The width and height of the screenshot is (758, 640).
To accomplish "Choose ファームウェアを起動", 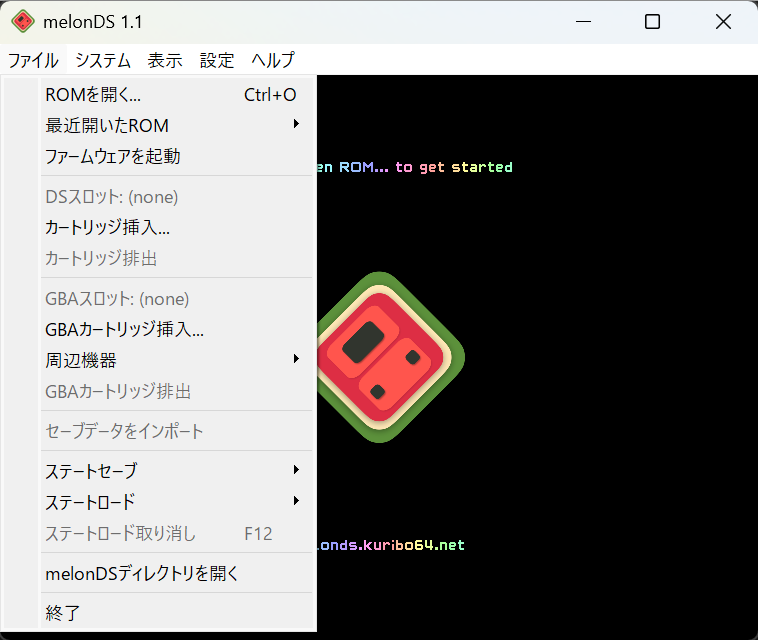I will coord(113,156).
